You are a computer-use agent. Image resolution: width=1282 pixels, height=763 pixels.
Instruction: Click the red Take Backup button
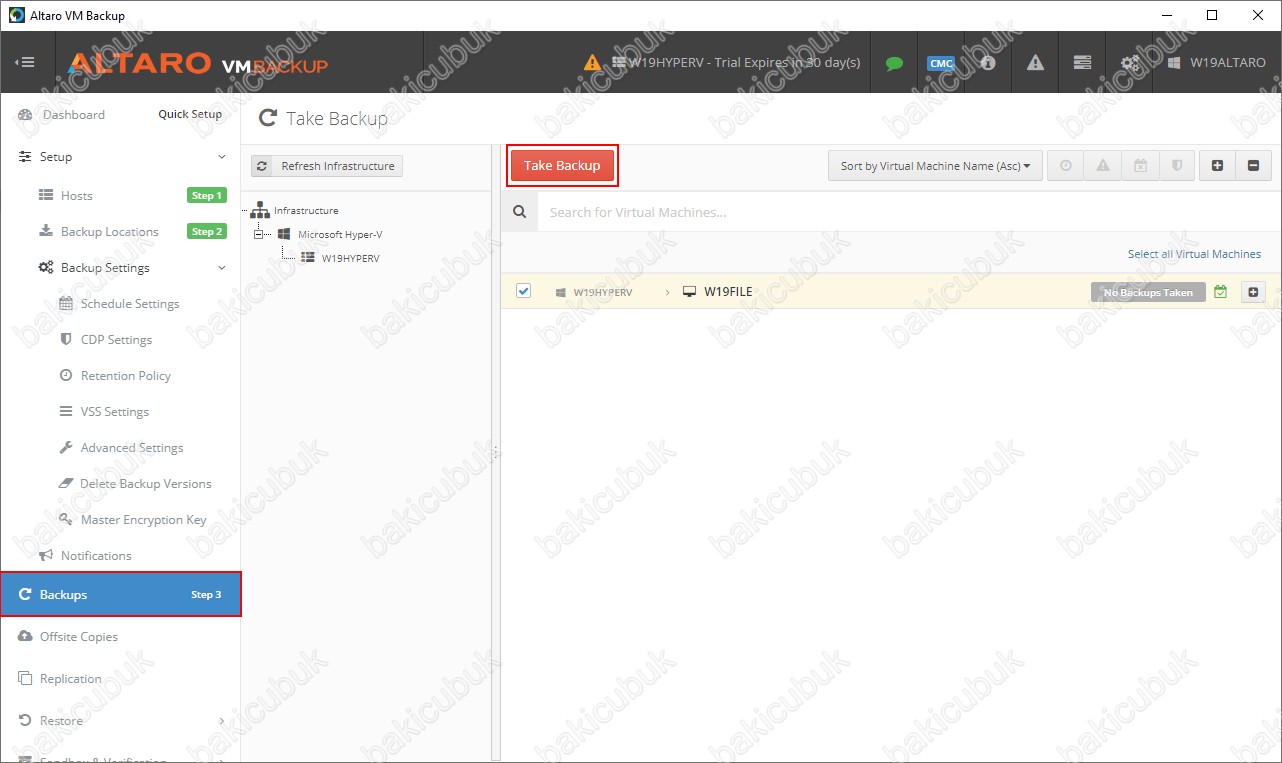coord(562,166)
